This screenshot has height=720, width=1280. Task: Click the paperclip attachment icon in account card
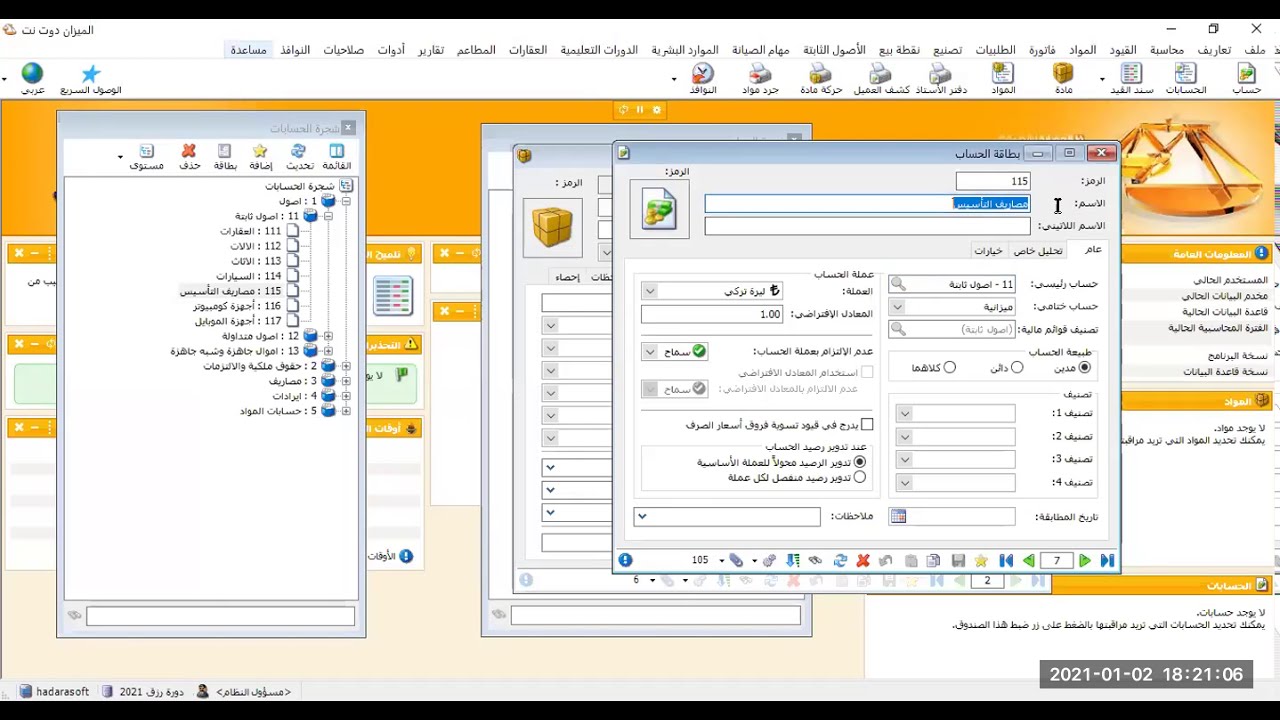[736, 561]
